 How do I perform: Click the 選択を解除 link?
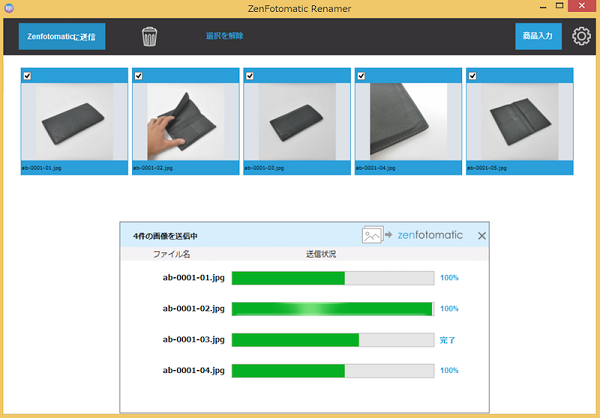pyautogui.click(x=225, y=36)
